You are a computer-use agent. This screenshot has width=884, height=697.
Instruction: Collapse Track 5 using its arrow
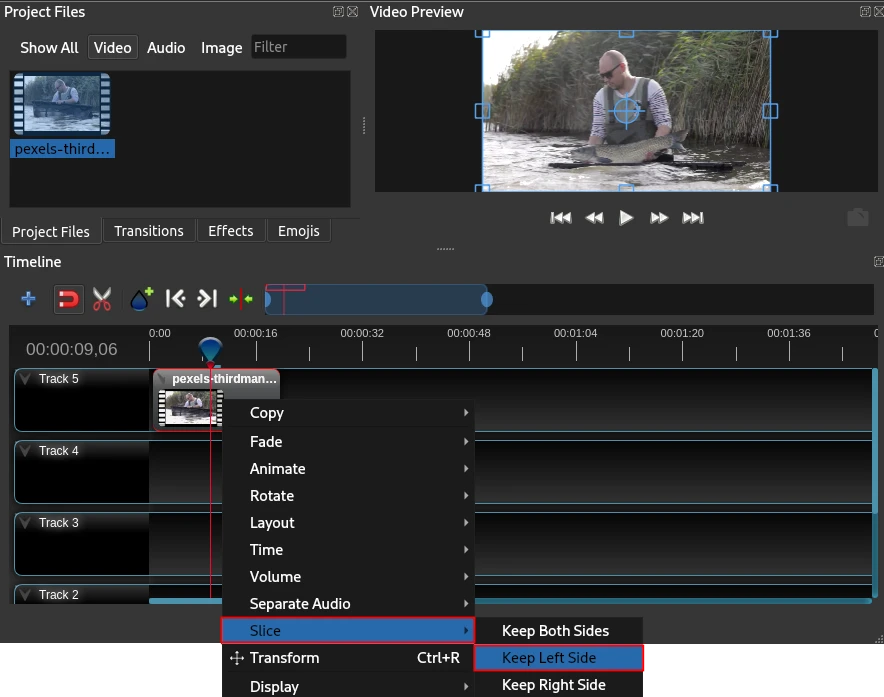pos(26,379)
